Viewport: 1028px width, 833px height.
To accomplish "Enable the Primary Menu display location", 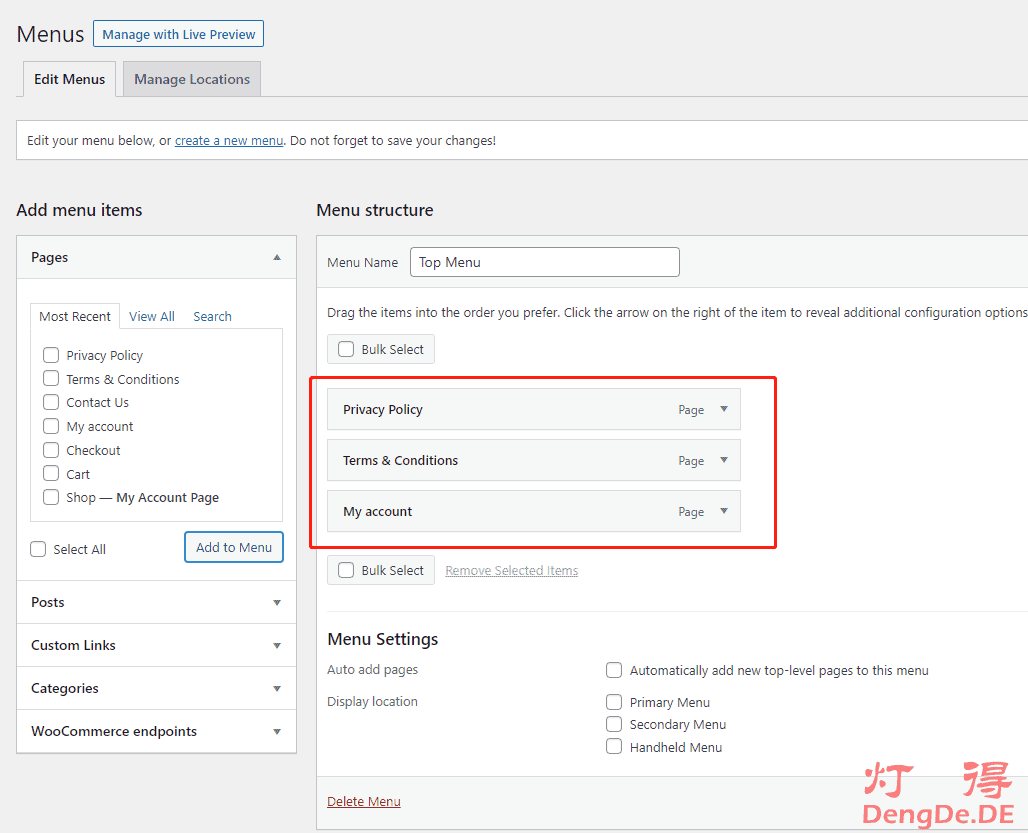I will click(x=614, y=702).
